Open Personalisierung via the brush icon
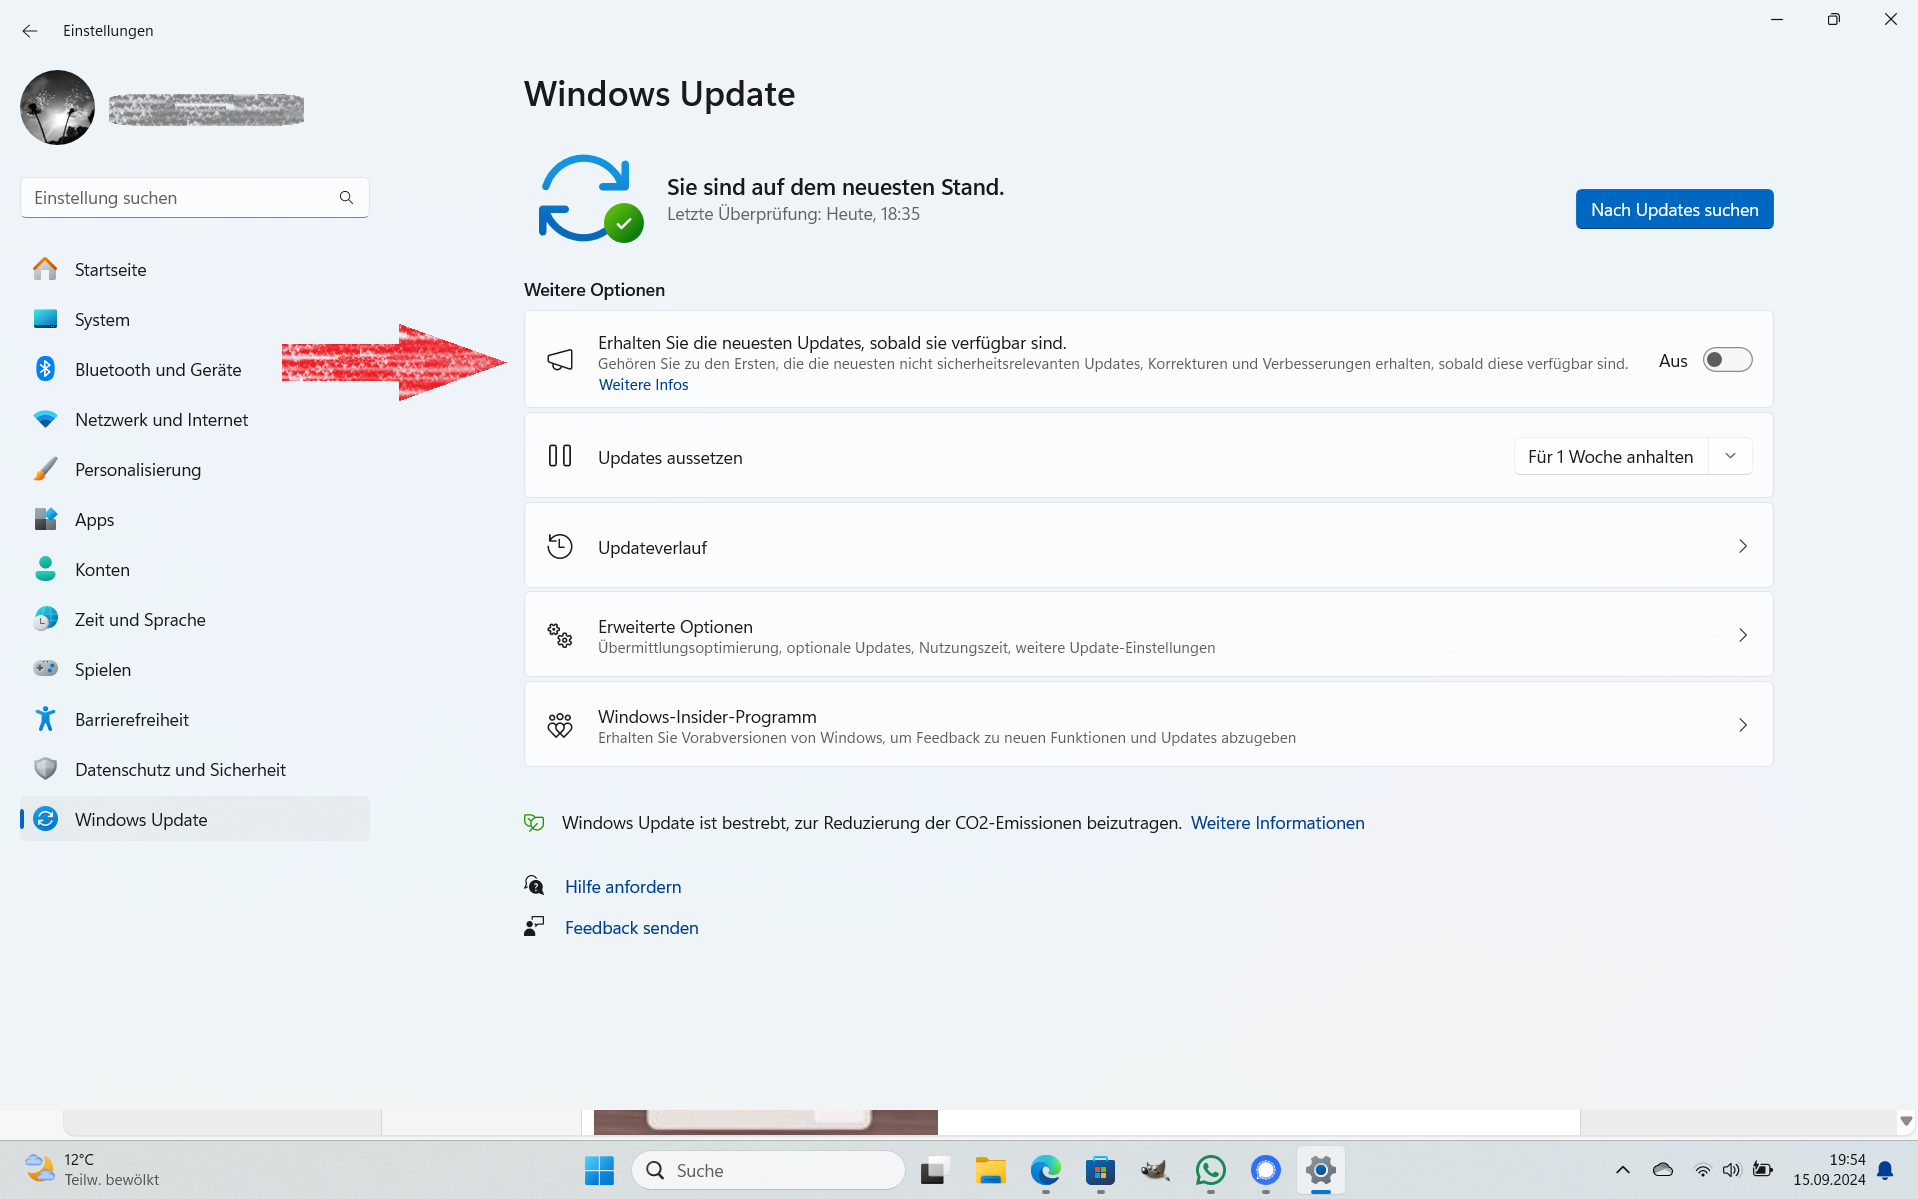This screenshot has height=1199, width=1918. click(x=46, y=469)
